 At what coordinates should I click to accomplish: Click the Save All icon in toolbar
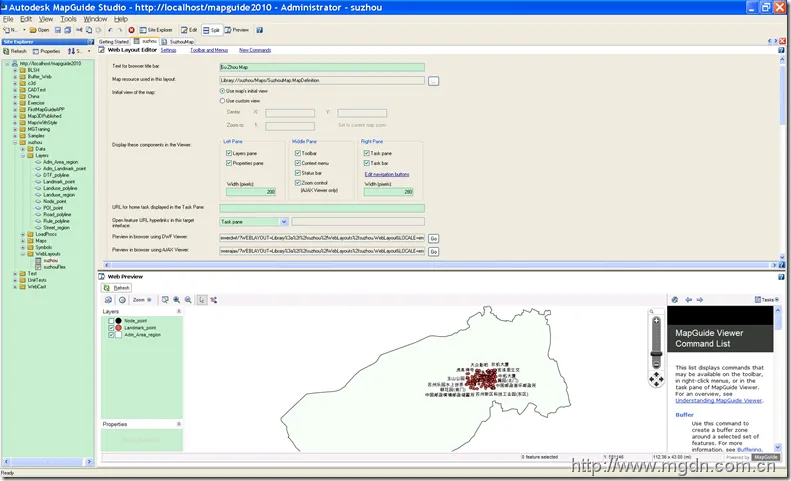[x=67, y=30]
